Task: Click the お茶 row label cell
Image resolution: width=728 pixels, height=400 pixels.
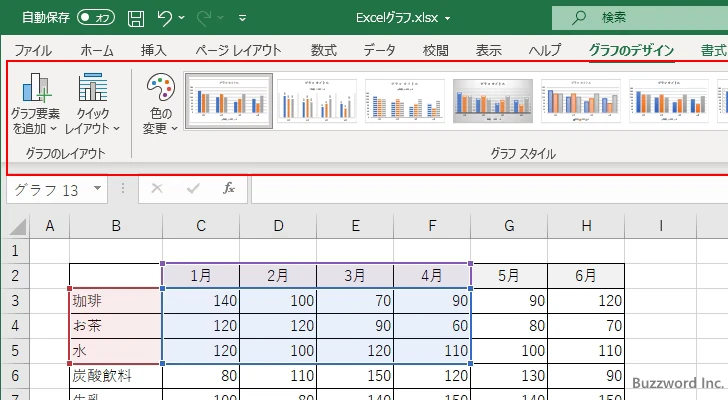Action: pyautogui.click(x=116, y=326)
